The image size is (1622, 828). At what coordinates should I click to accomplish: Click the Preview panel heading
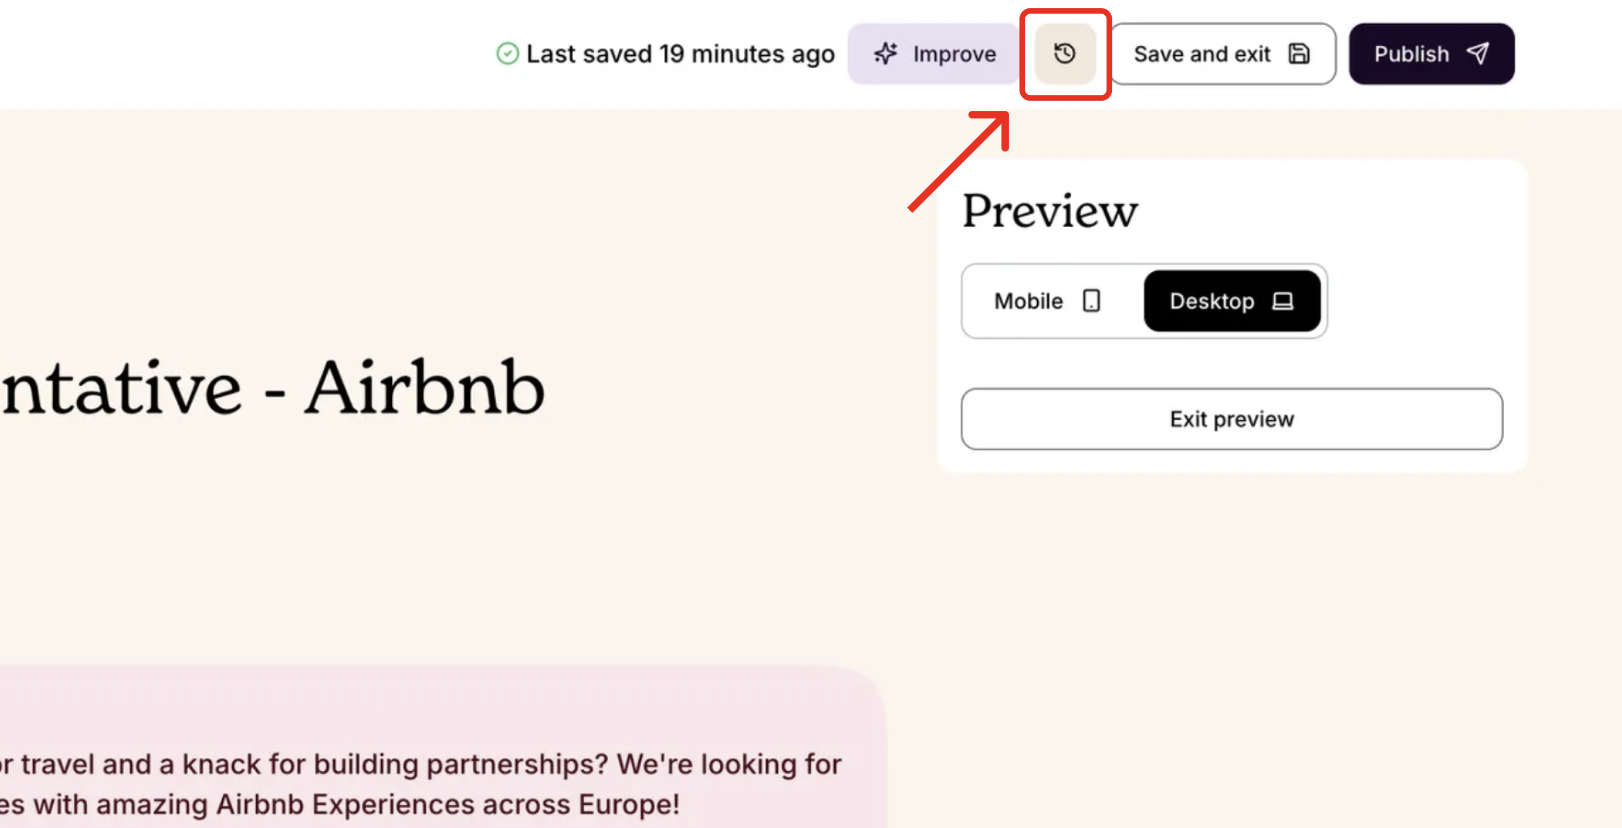1050,211
